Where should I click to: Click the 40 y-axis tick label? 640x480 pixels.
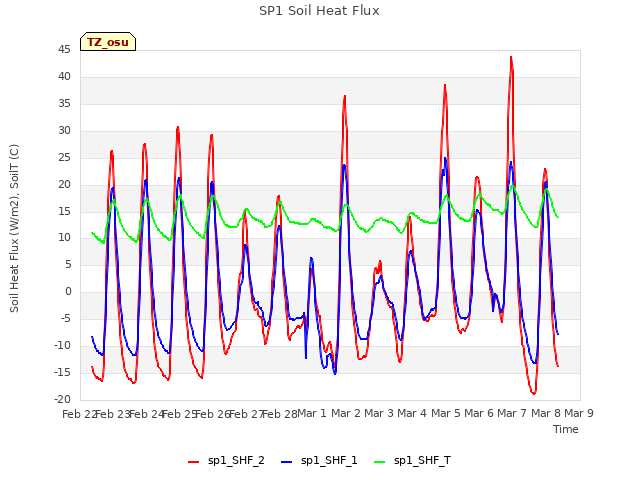point(64,77)
